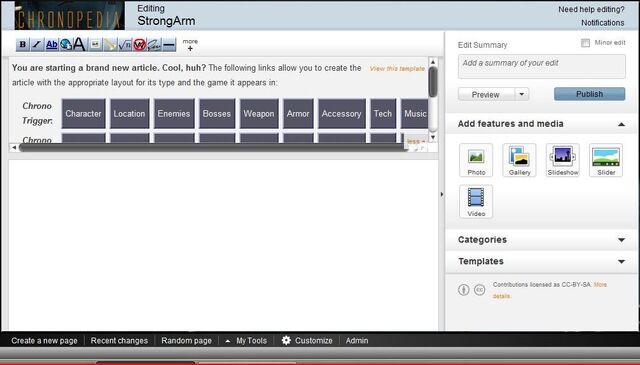Click Create a new page
The image size is (640, 365).
[x=44, y=341]
